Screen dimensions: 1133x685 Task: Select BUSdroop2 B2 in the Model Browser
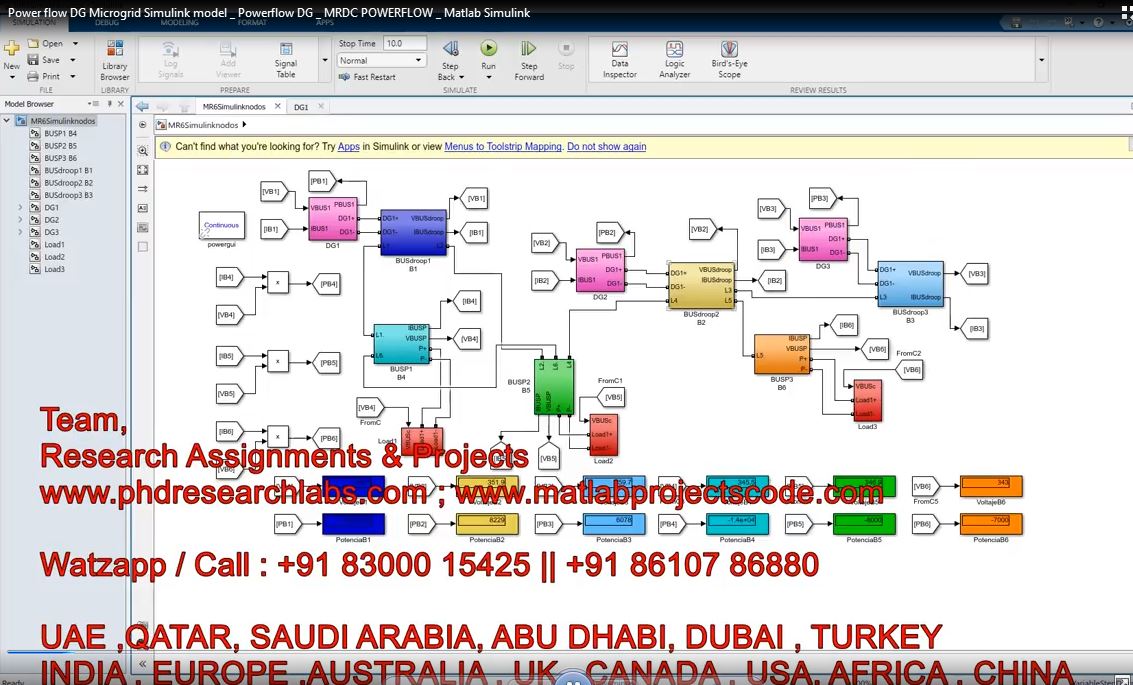68,183
